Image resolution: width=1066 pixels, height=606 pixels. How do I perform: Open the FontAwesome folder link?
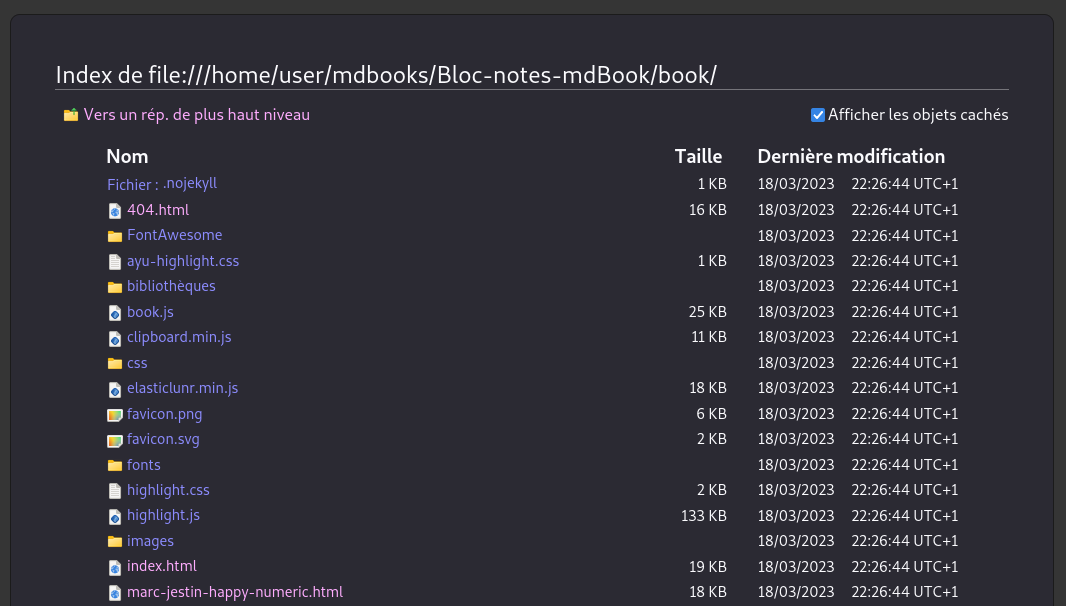[175, 235]
